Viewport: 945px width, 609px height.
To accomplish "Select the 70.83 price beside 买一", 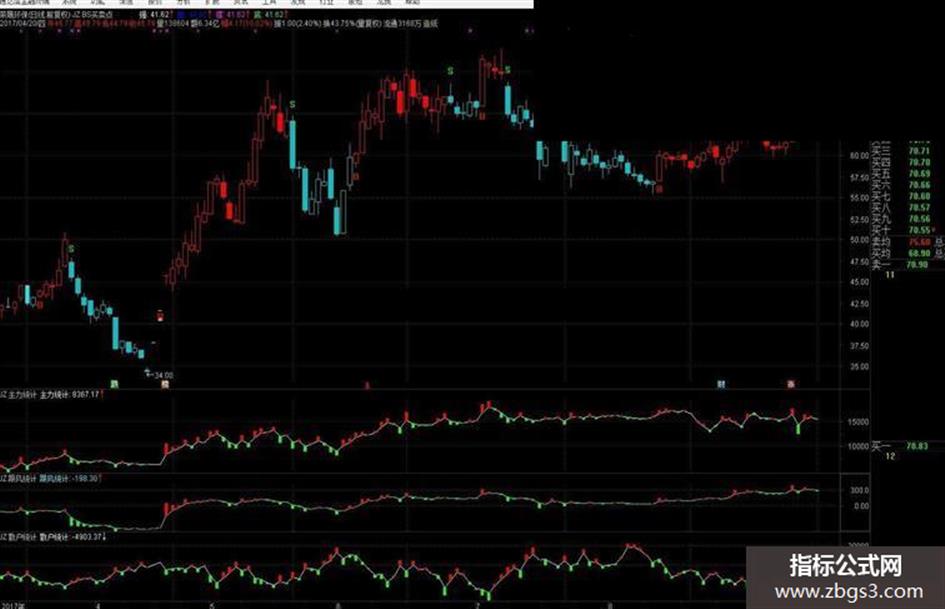I will (x=917, y=446).
